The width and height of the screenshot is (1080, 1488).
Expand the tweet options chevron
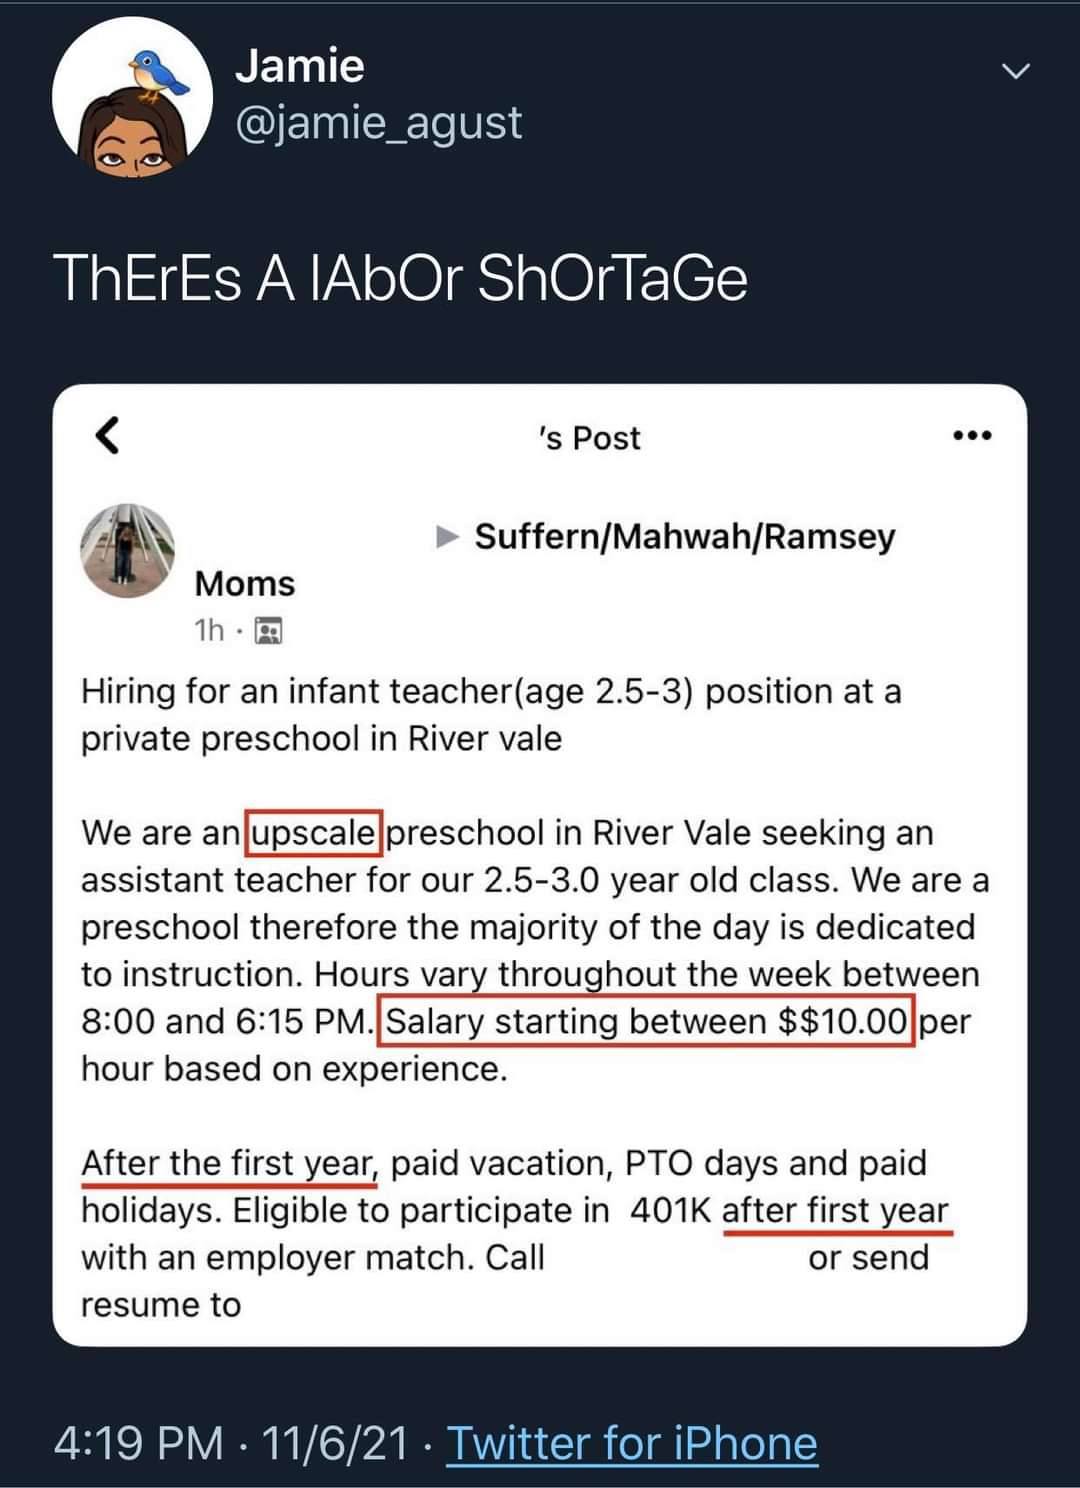(1016, 72)
